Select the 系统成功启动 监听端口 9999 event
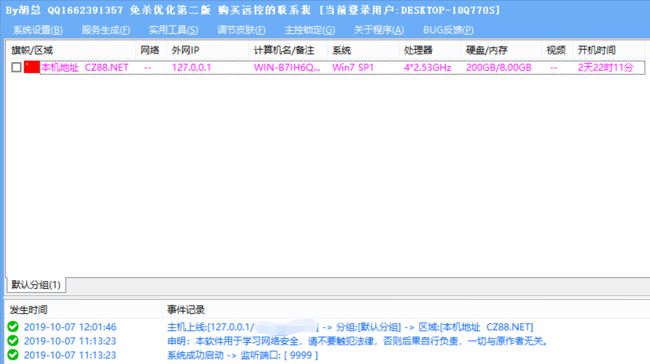 243,355
